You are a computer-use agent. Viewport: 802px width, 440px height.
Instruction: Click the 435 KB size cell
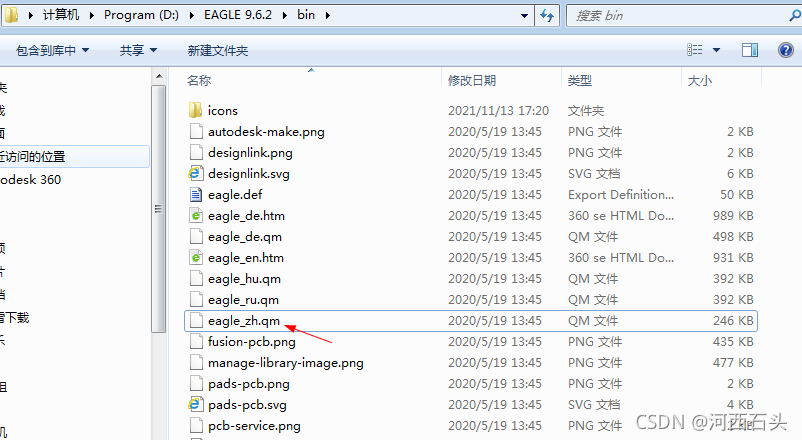click(x=733, y=341)
